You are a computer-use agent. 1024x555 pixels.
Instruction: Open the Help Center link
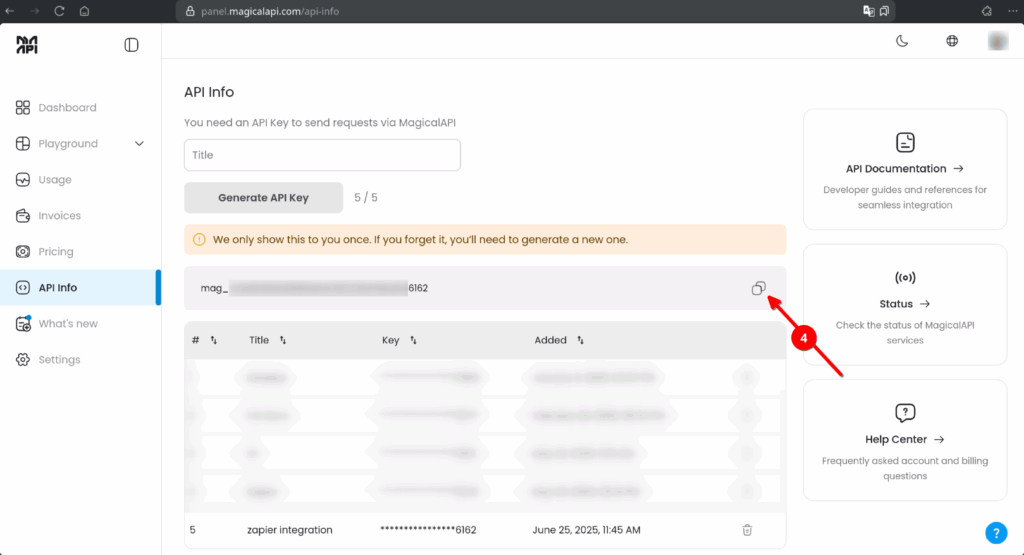click(x=904, y=439)
